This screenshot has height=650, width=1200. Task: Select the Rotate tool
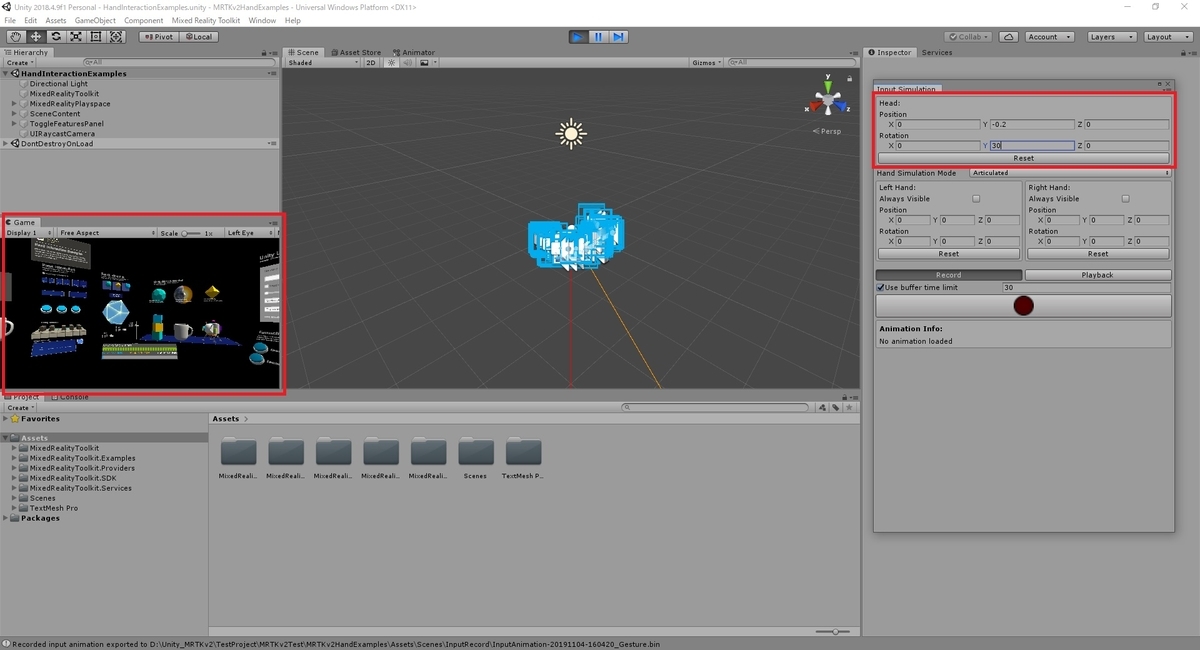(55, 37)
